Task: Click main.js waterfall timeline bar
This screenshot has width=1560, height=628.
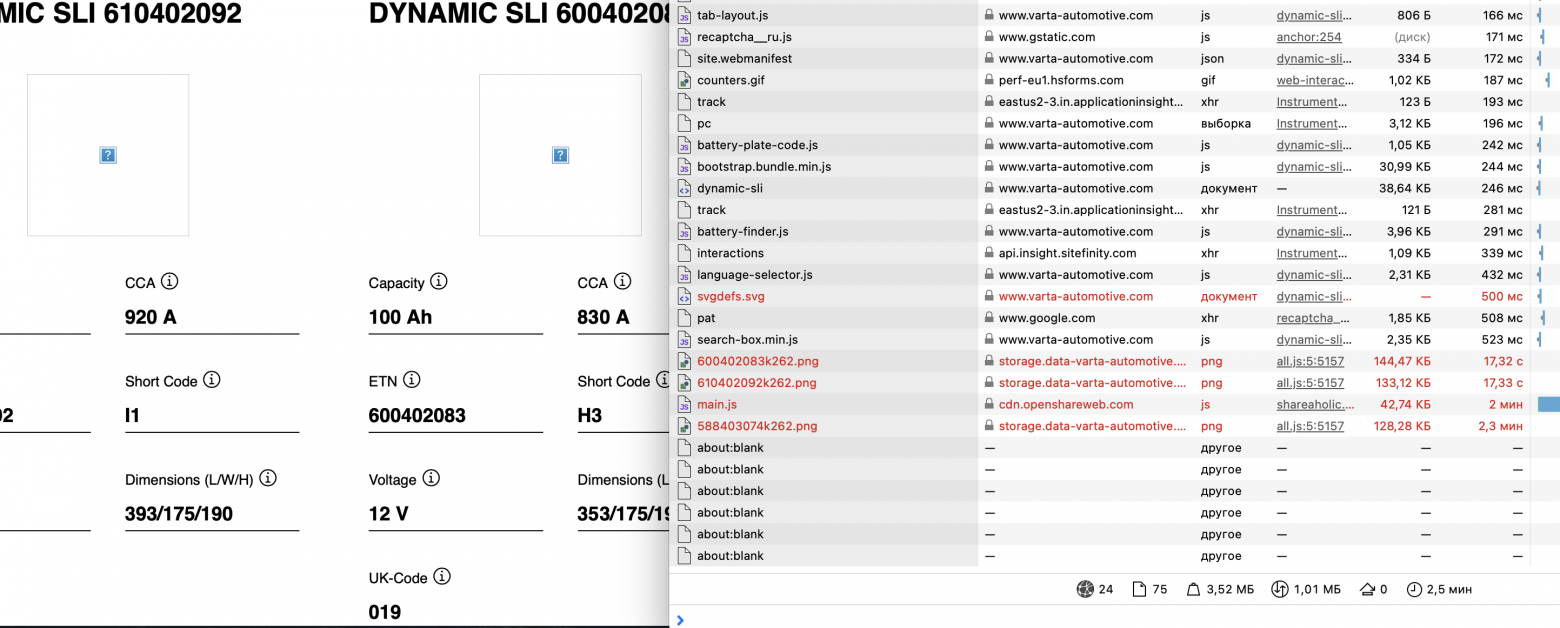Action: (1548, 404)
